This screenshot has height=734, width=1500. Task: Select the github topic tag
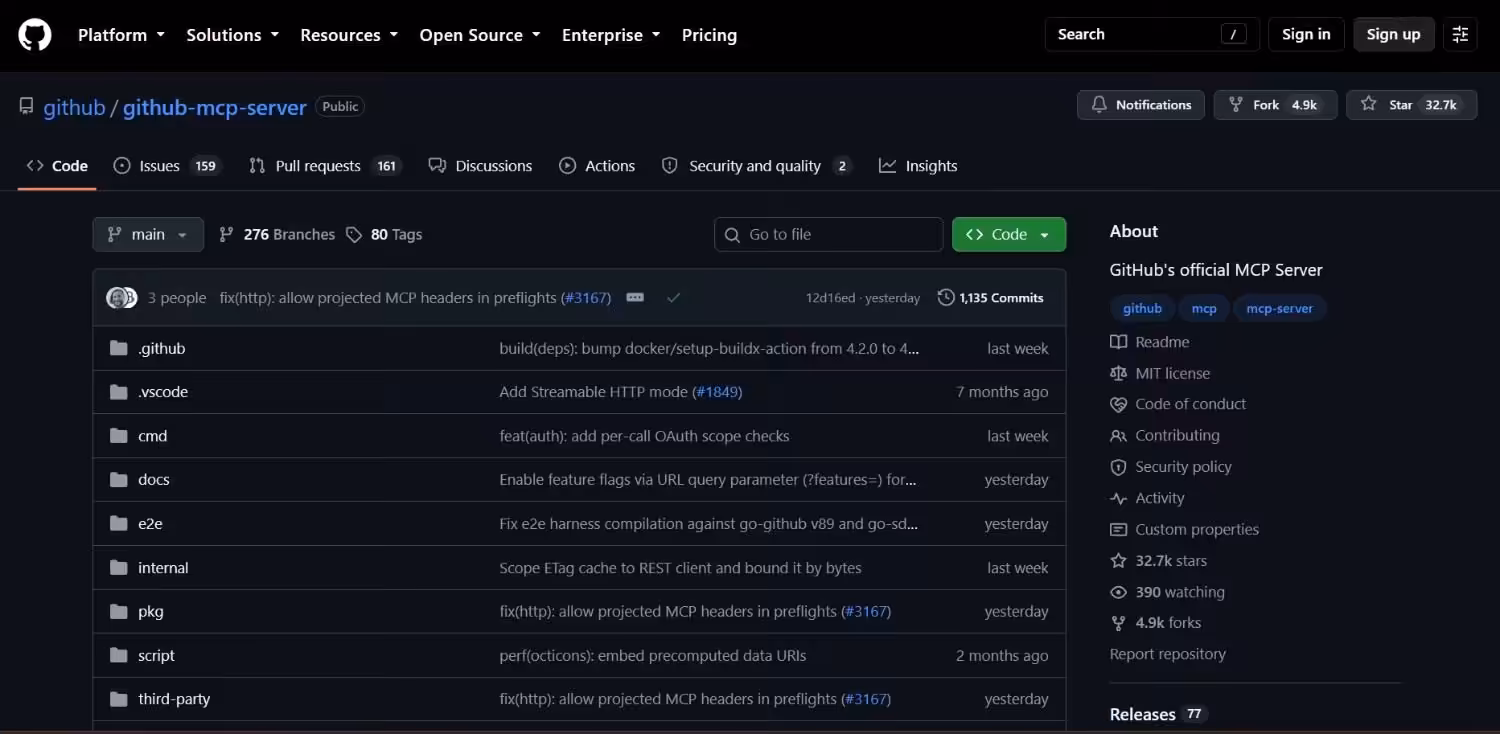click(1142, 309)
